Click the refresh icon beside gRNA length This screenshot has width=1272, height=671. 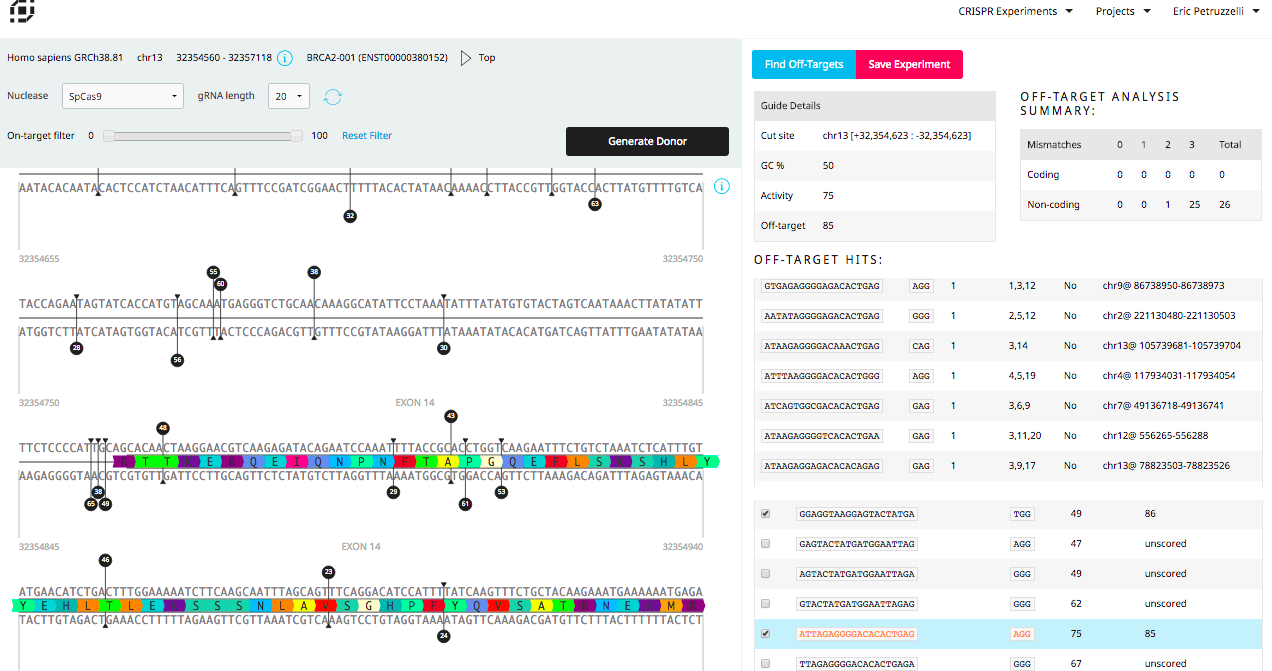pyautogui.click(x=333, y=97)
